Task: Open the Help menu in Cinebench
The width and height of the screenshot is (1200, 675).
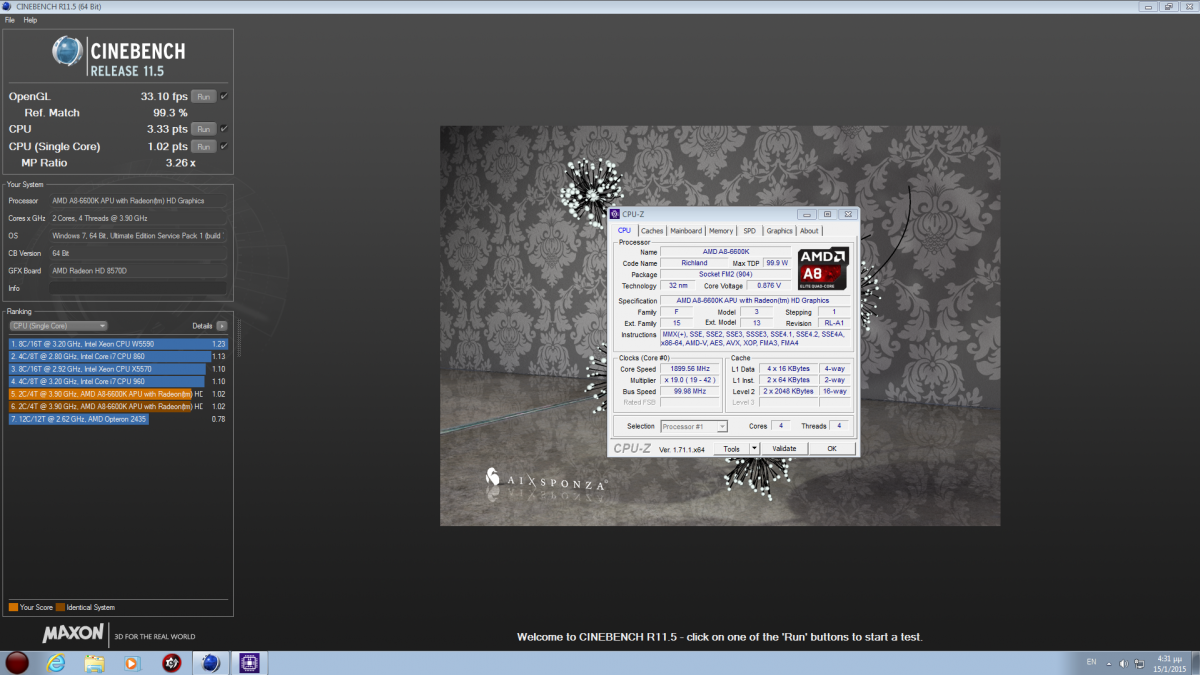Action: pos(30,20)
